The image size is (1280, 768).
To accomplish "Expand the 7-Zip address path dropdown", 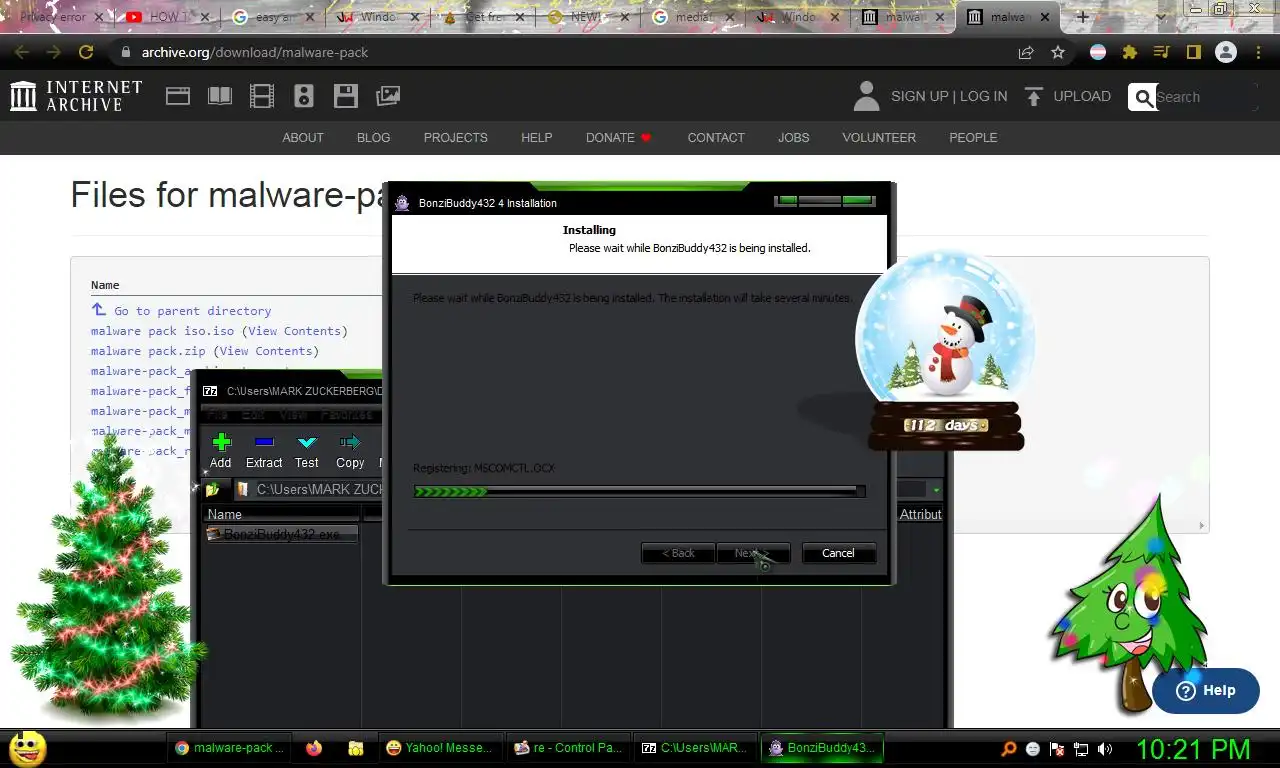I will click(936, 490).
